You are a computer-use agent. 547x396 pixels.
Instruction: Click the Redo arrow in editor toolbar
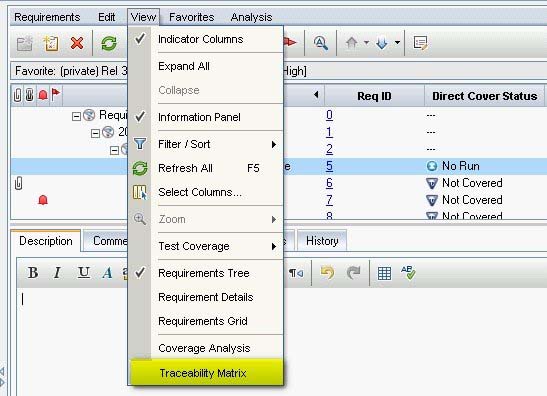coord(353,272)
